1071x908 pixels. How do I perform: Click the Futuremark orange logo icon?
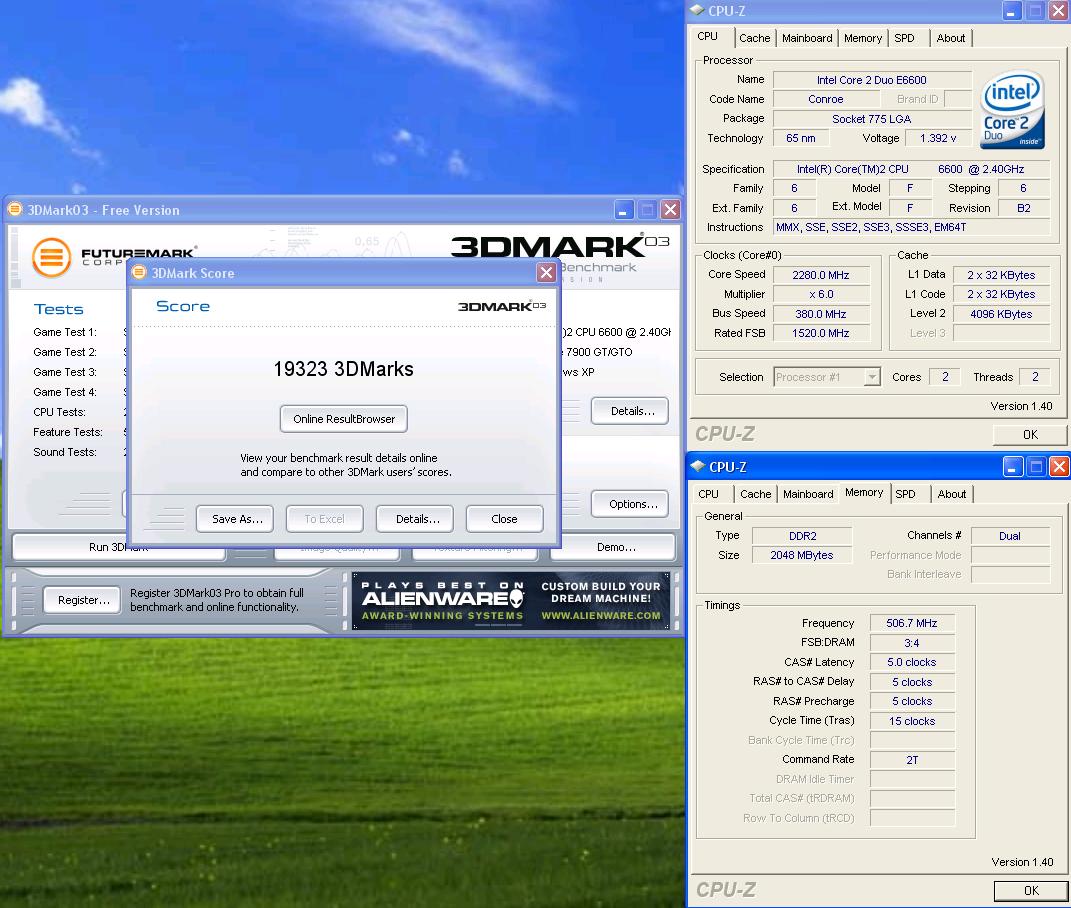click(51, 257)
